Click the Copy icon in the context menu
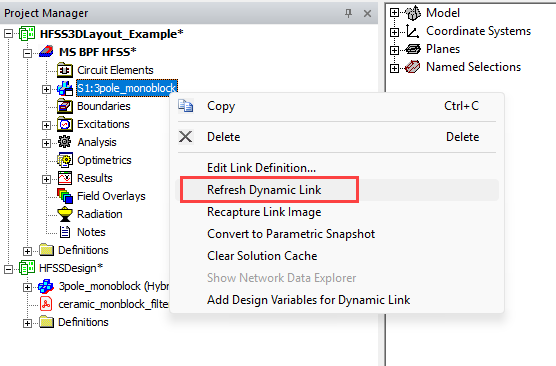 (186, 106)
